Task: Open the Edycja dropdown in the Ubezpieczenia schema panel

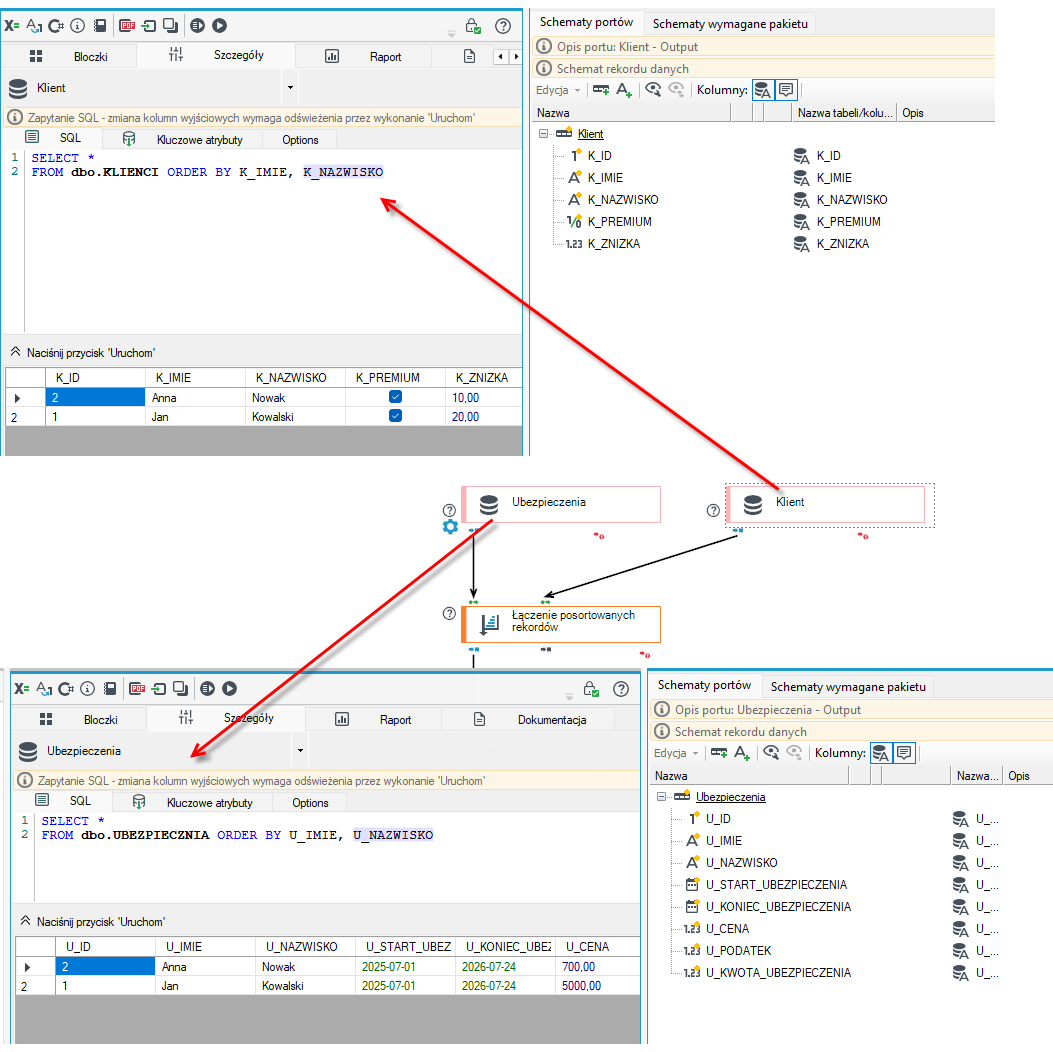Action: [x=676, y=753]
